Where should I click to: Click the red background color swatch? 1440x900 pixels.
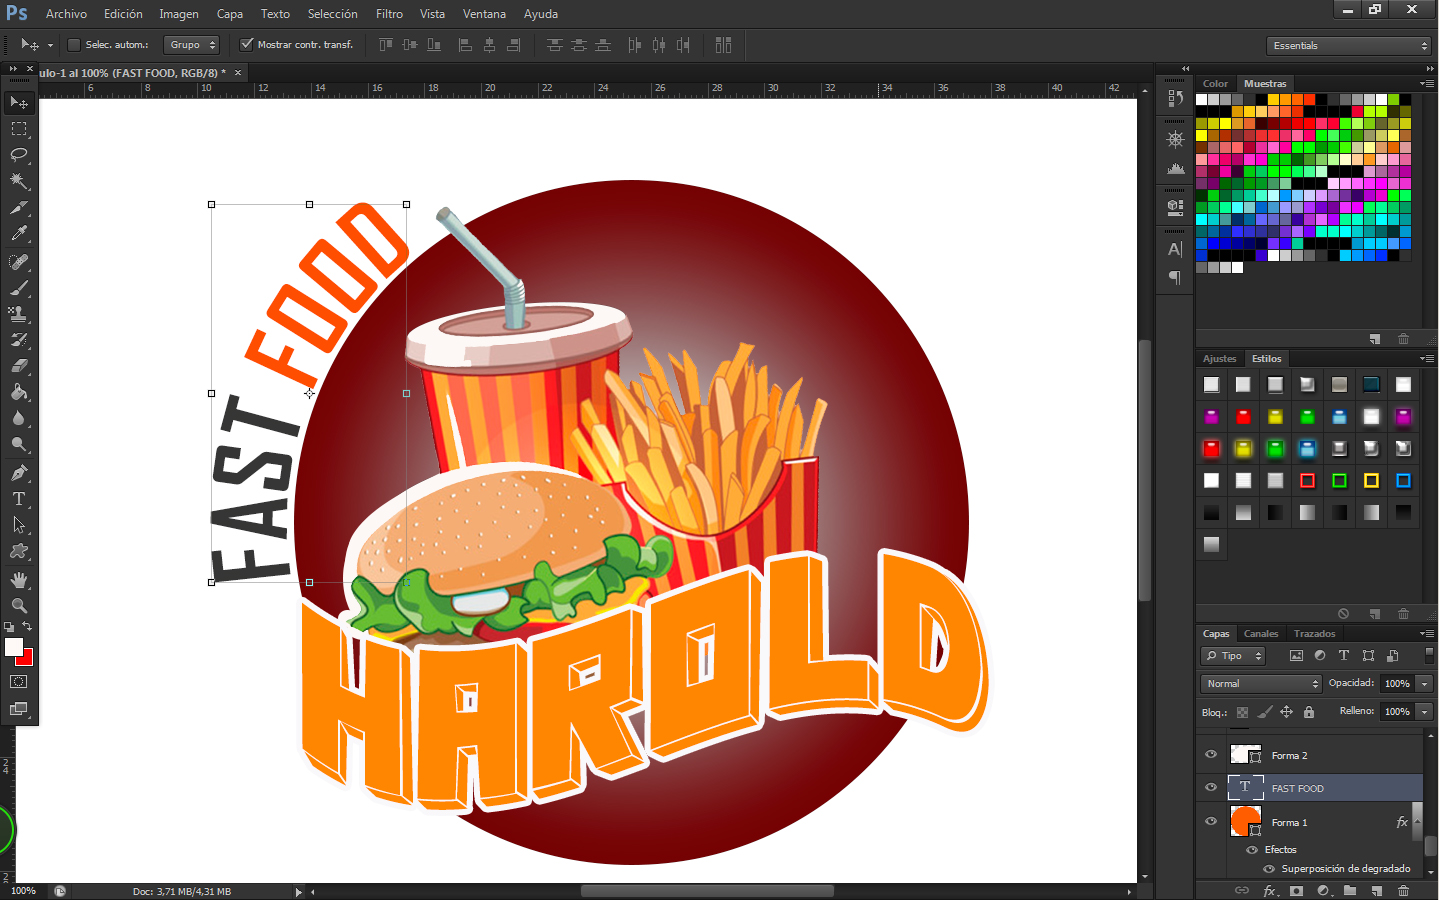27,660
